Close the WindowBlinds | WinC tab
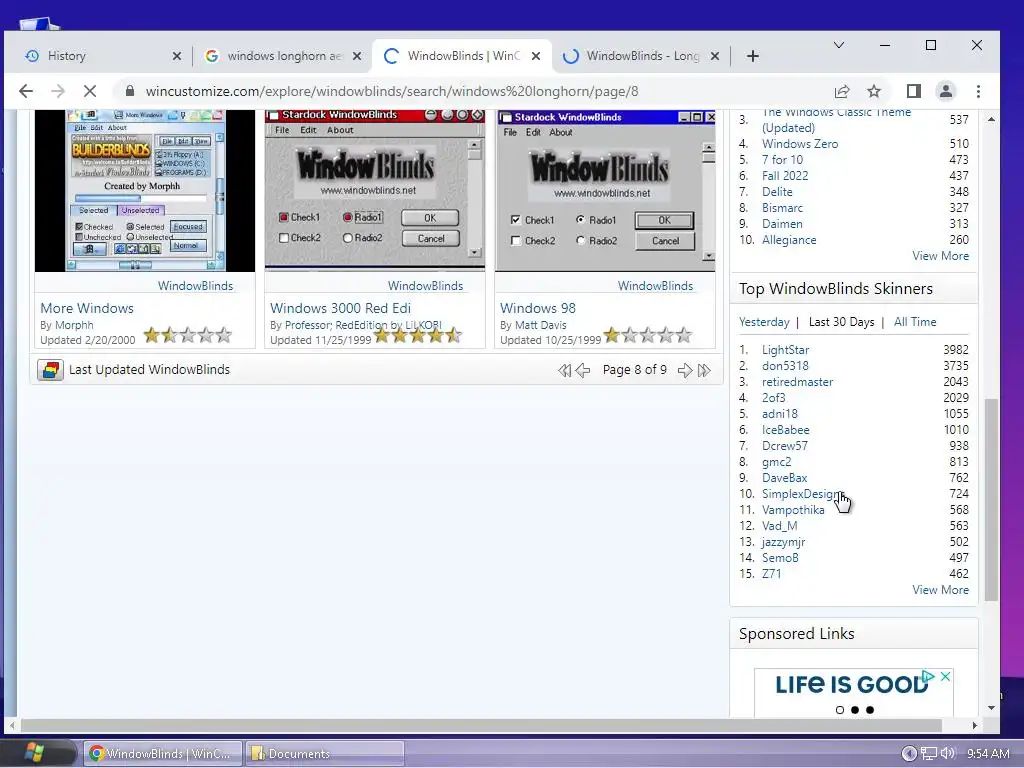This screenshot has width=1024, height=768. coord(536,56)
